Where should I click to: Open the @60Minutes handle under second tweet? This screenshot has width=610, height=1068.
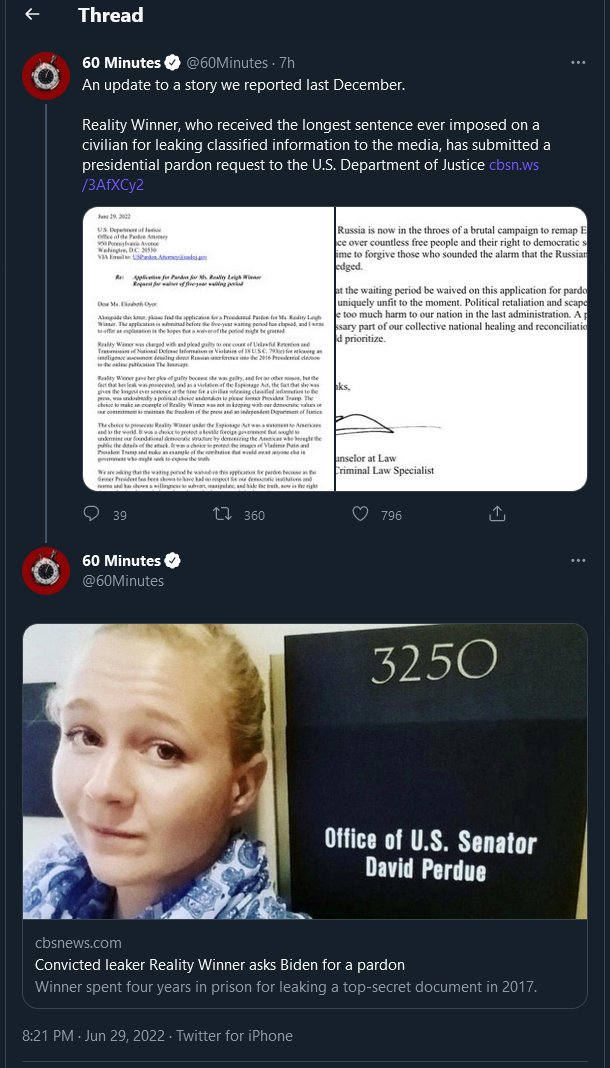(123, 581)
